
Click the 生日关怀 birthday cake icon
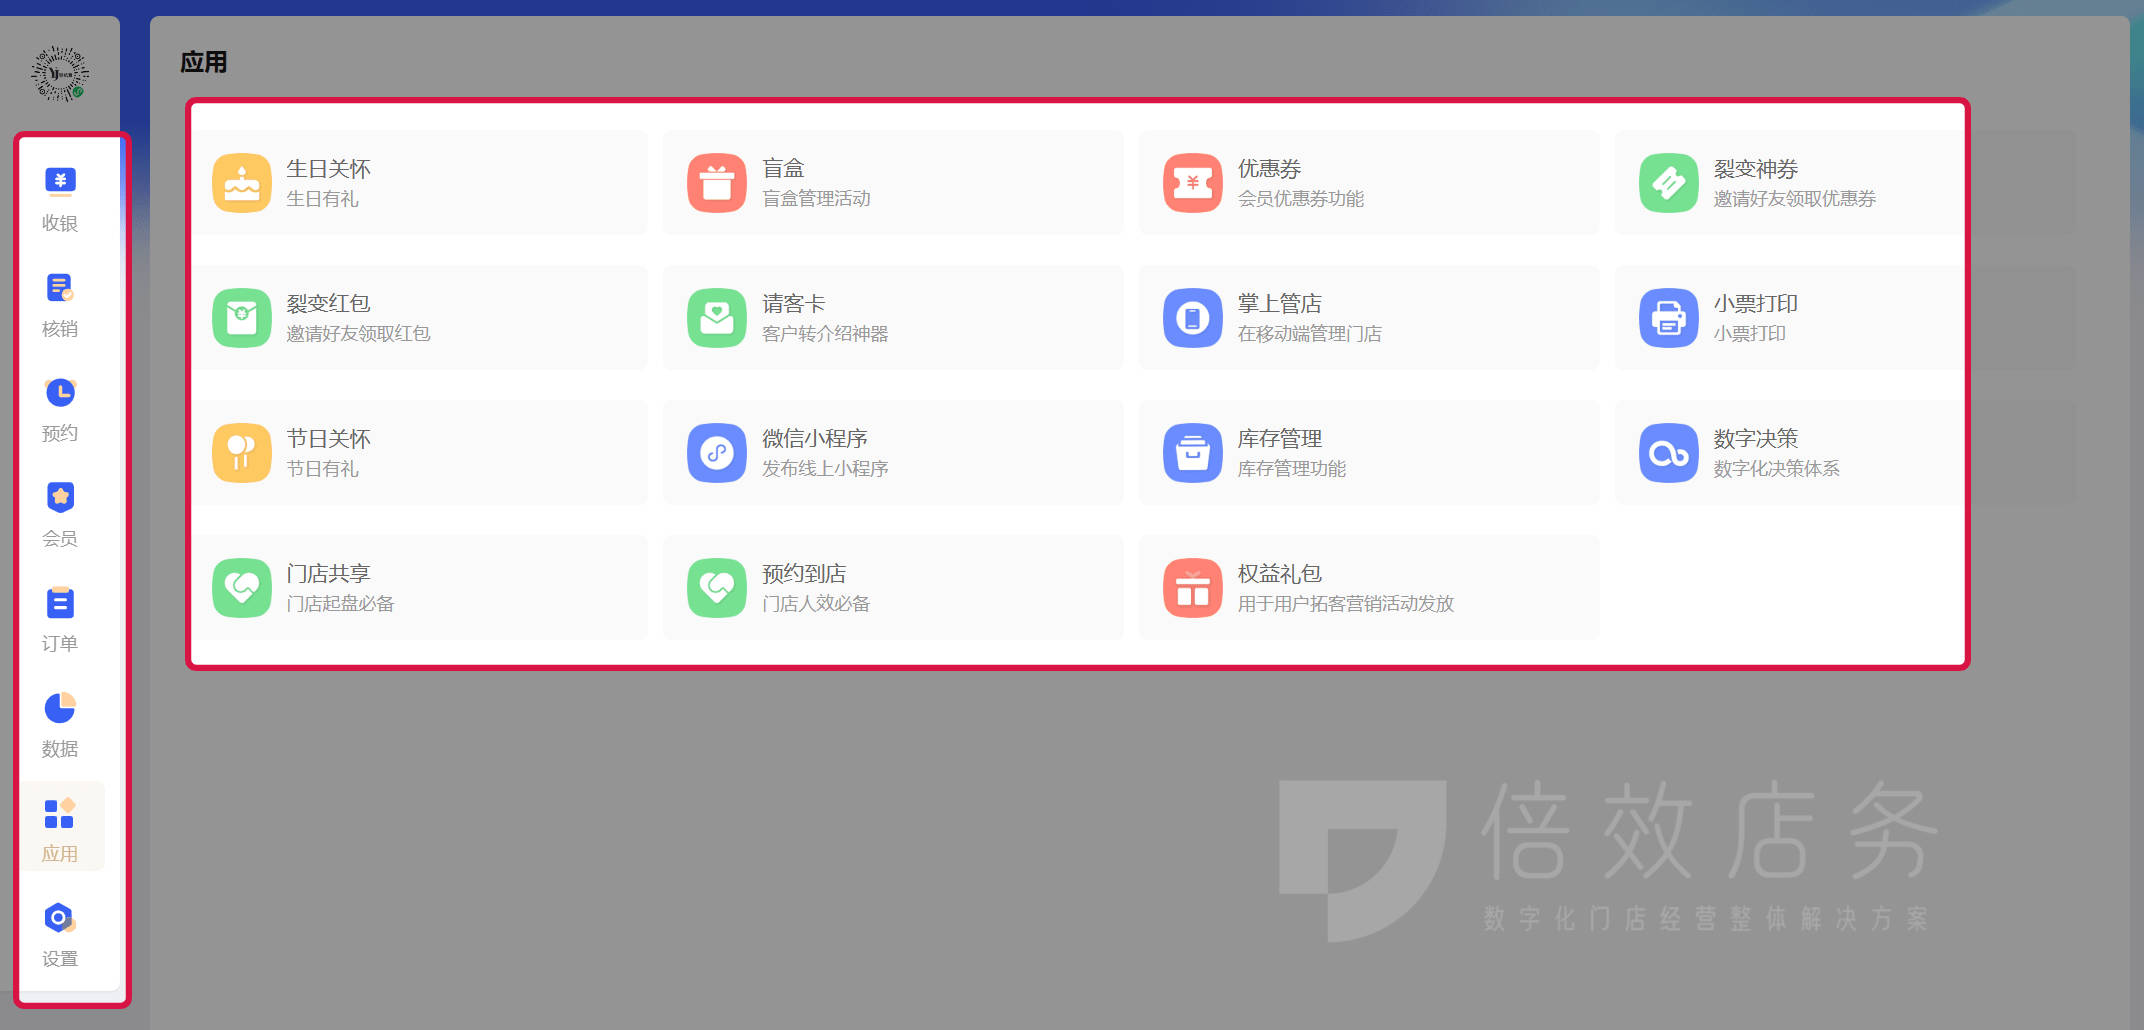(x=242, y=183)
